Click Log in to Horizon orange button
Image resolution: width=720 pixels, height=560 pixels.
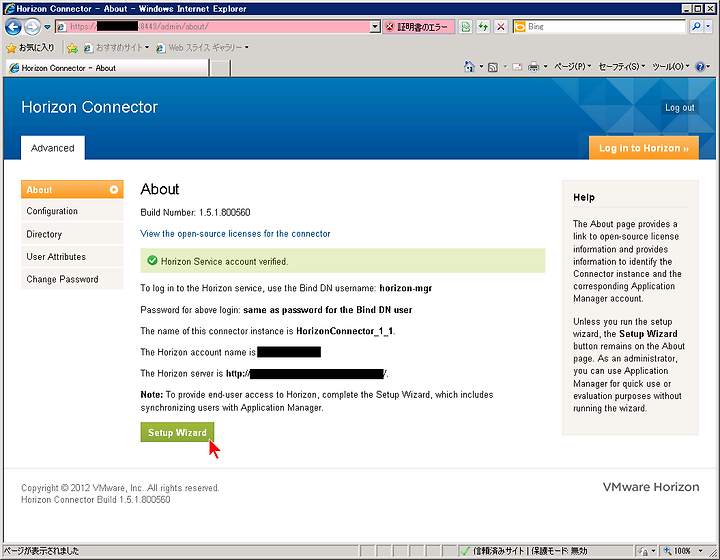pos(644,148)
